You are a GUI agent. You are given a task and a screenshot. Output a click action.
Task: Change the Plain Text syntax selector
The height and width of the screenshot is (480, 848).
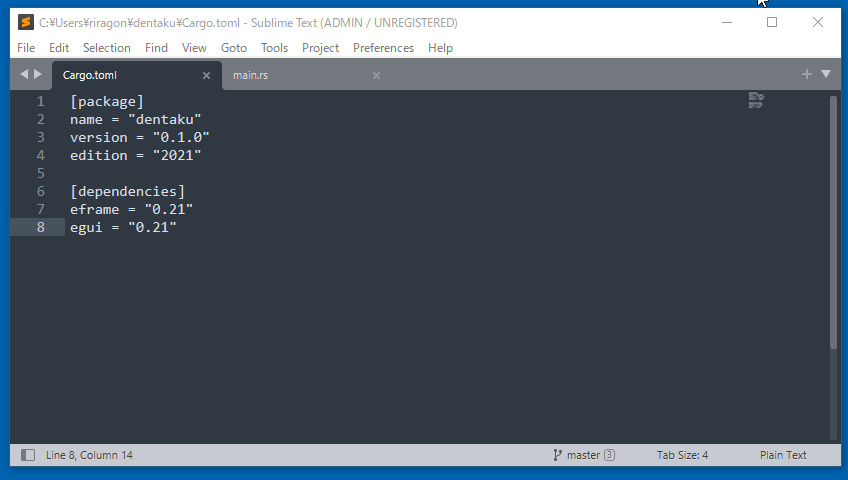point(783,455)
